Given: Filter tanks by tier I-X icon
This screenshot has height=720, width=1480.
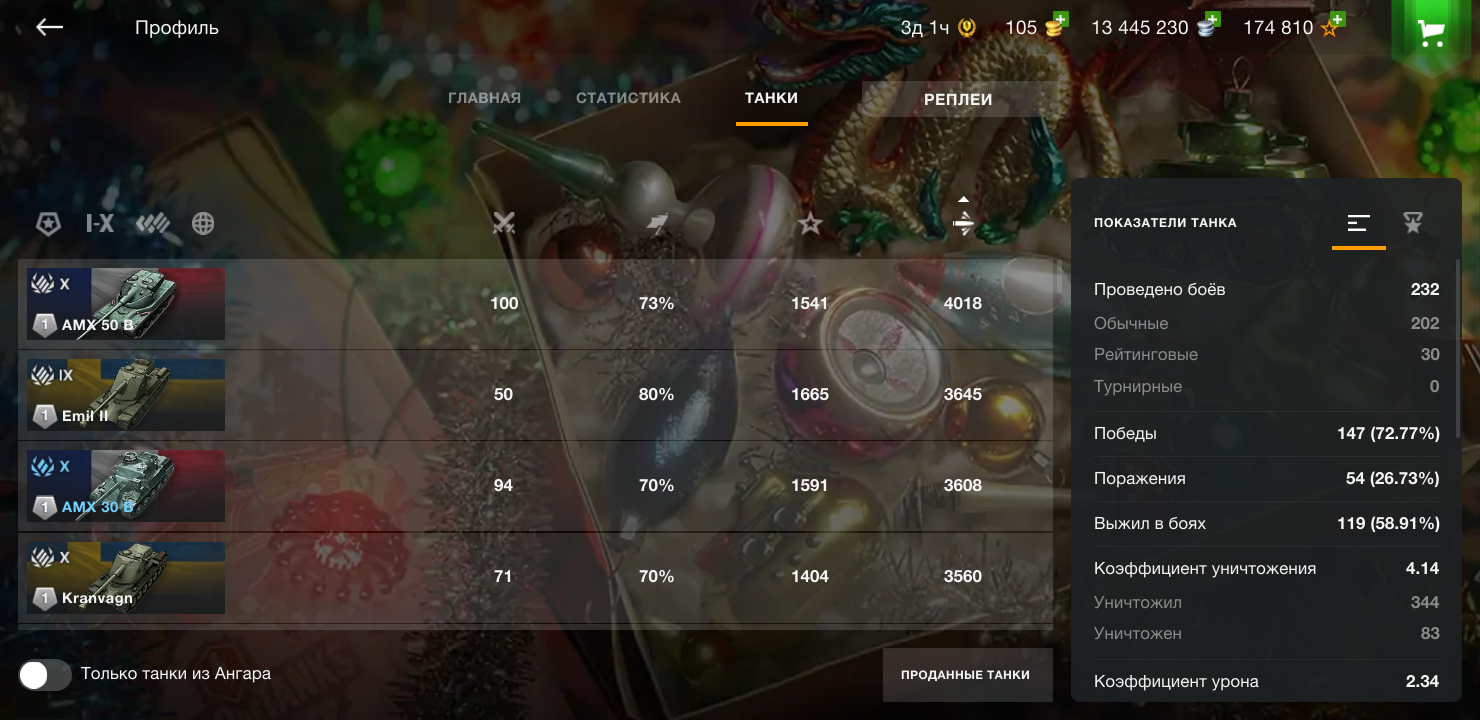Looking at the screenshot, I should coord(100,223).
